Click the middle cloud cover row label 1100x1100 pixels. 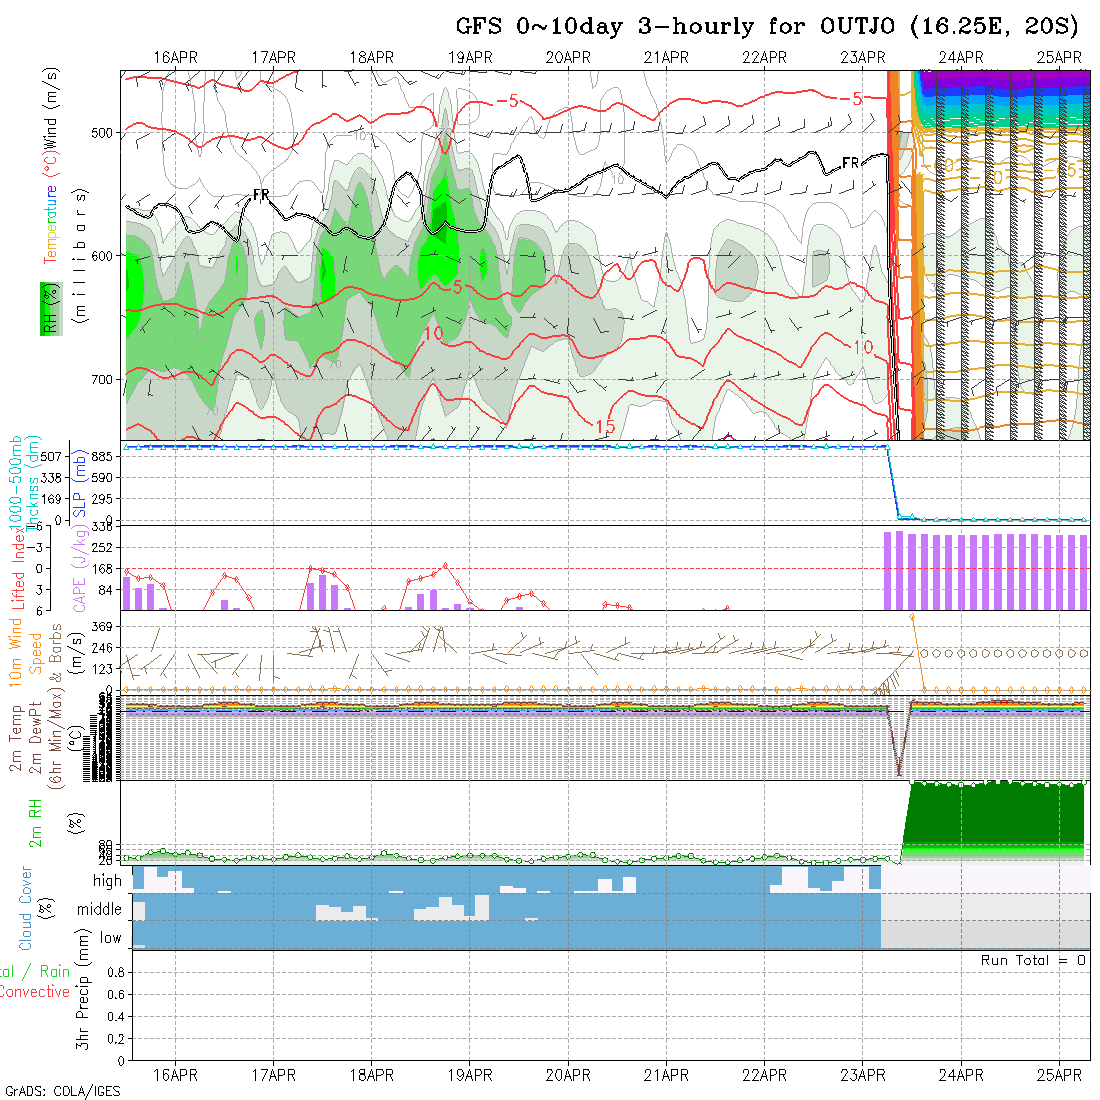tap(100, 909)
